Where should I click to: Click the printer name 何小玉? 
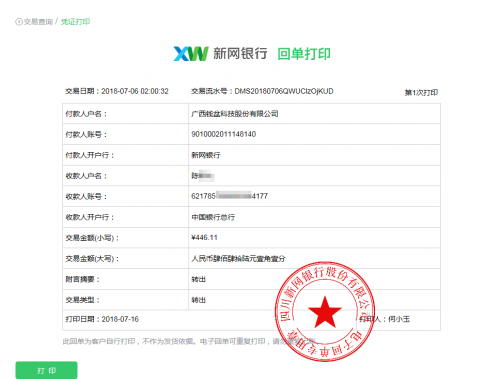(399, 319)
